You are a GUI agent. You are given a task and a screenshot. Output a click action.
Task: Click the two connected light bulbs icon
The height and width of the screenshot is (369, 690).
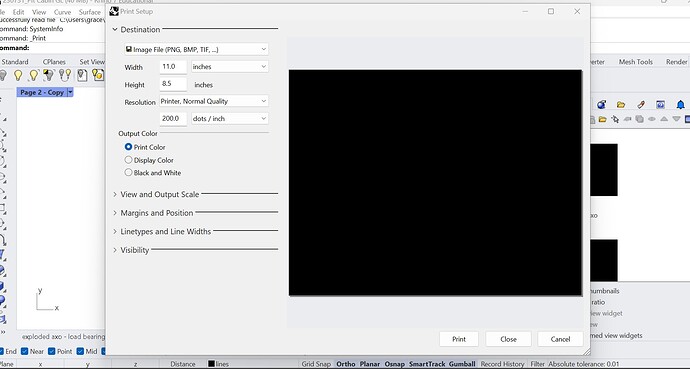[65, 75]
